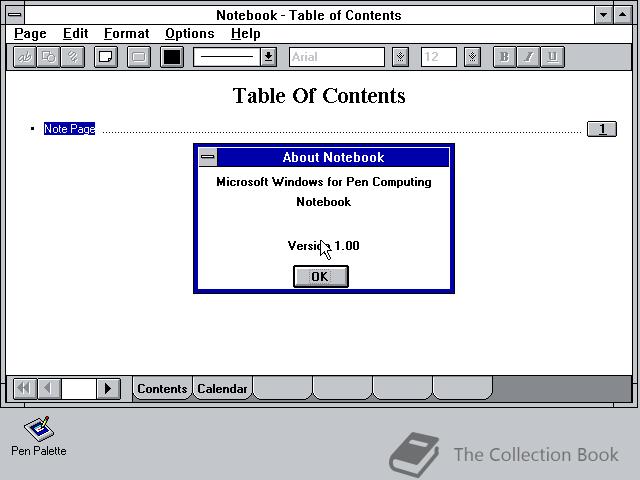Click the first blank tab after Calendar

click(282, 388)
